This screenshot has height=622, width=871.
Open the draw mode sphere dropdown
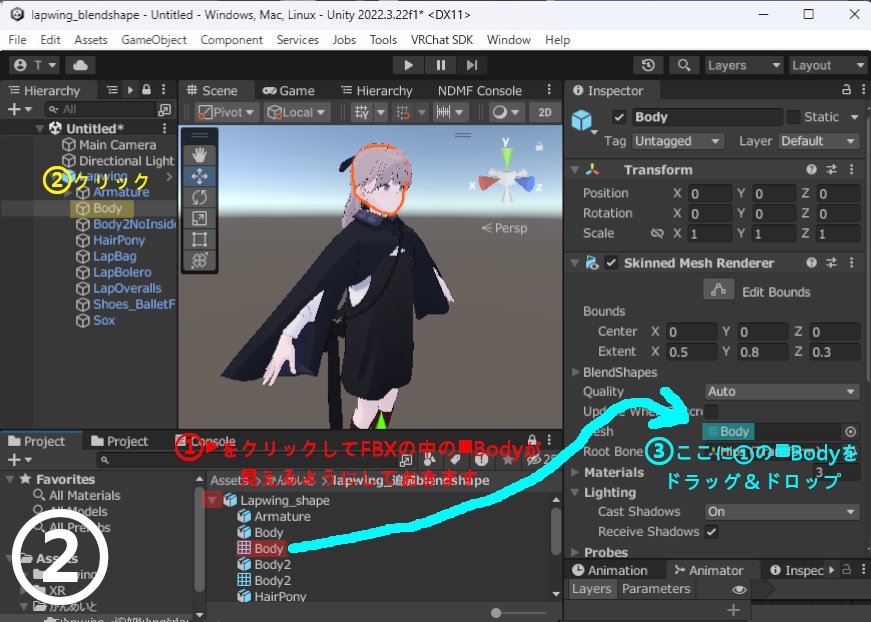click(x=505, y=113)
